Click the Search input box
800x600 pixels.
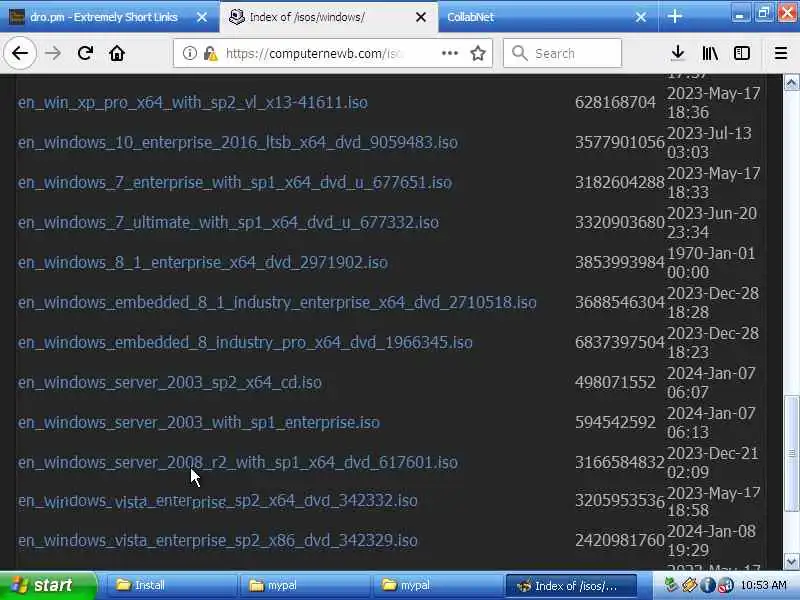click(x=562, y=53)
